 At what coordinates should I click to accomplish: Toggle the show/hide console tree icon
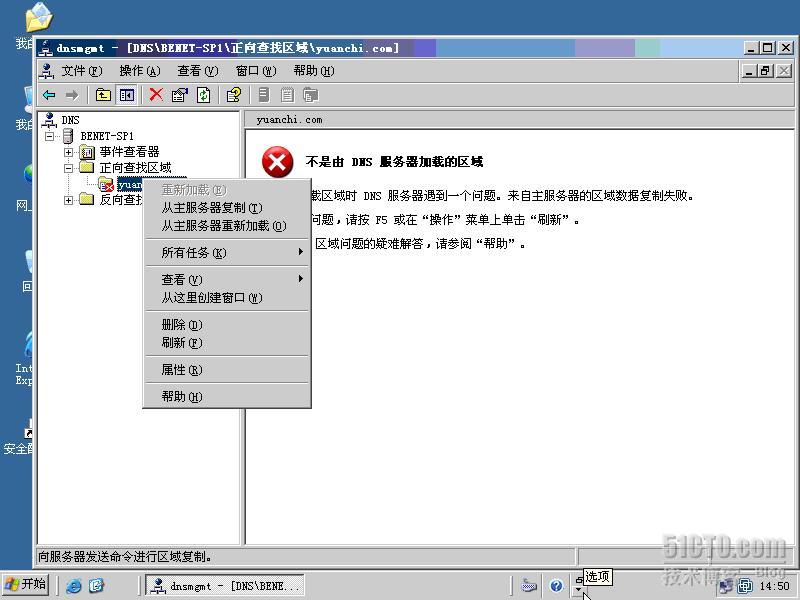coord(127,95)
